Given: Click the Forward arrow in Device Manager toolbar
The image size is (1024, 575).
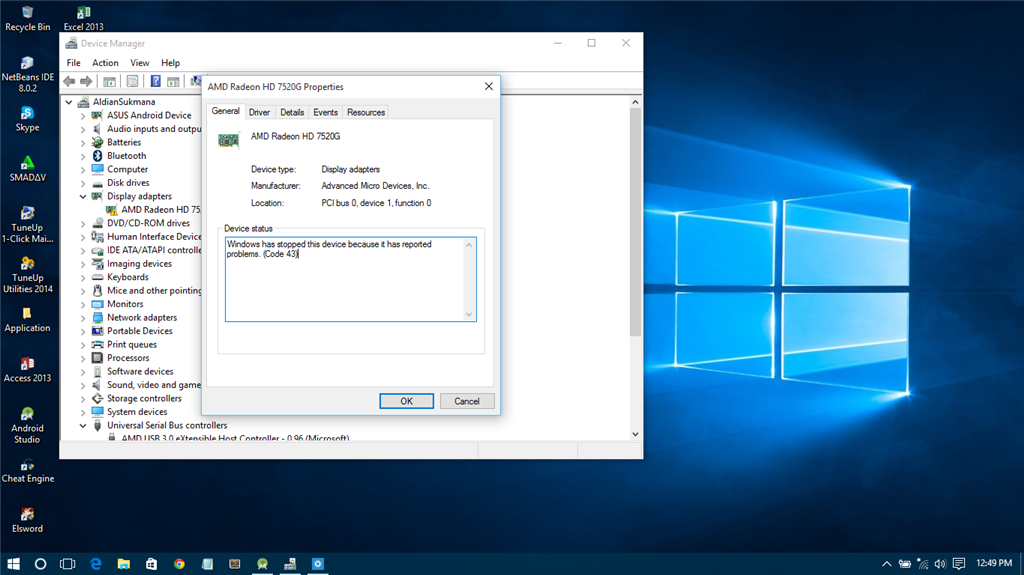Looking at the screenshot, I should coord(86,81).
